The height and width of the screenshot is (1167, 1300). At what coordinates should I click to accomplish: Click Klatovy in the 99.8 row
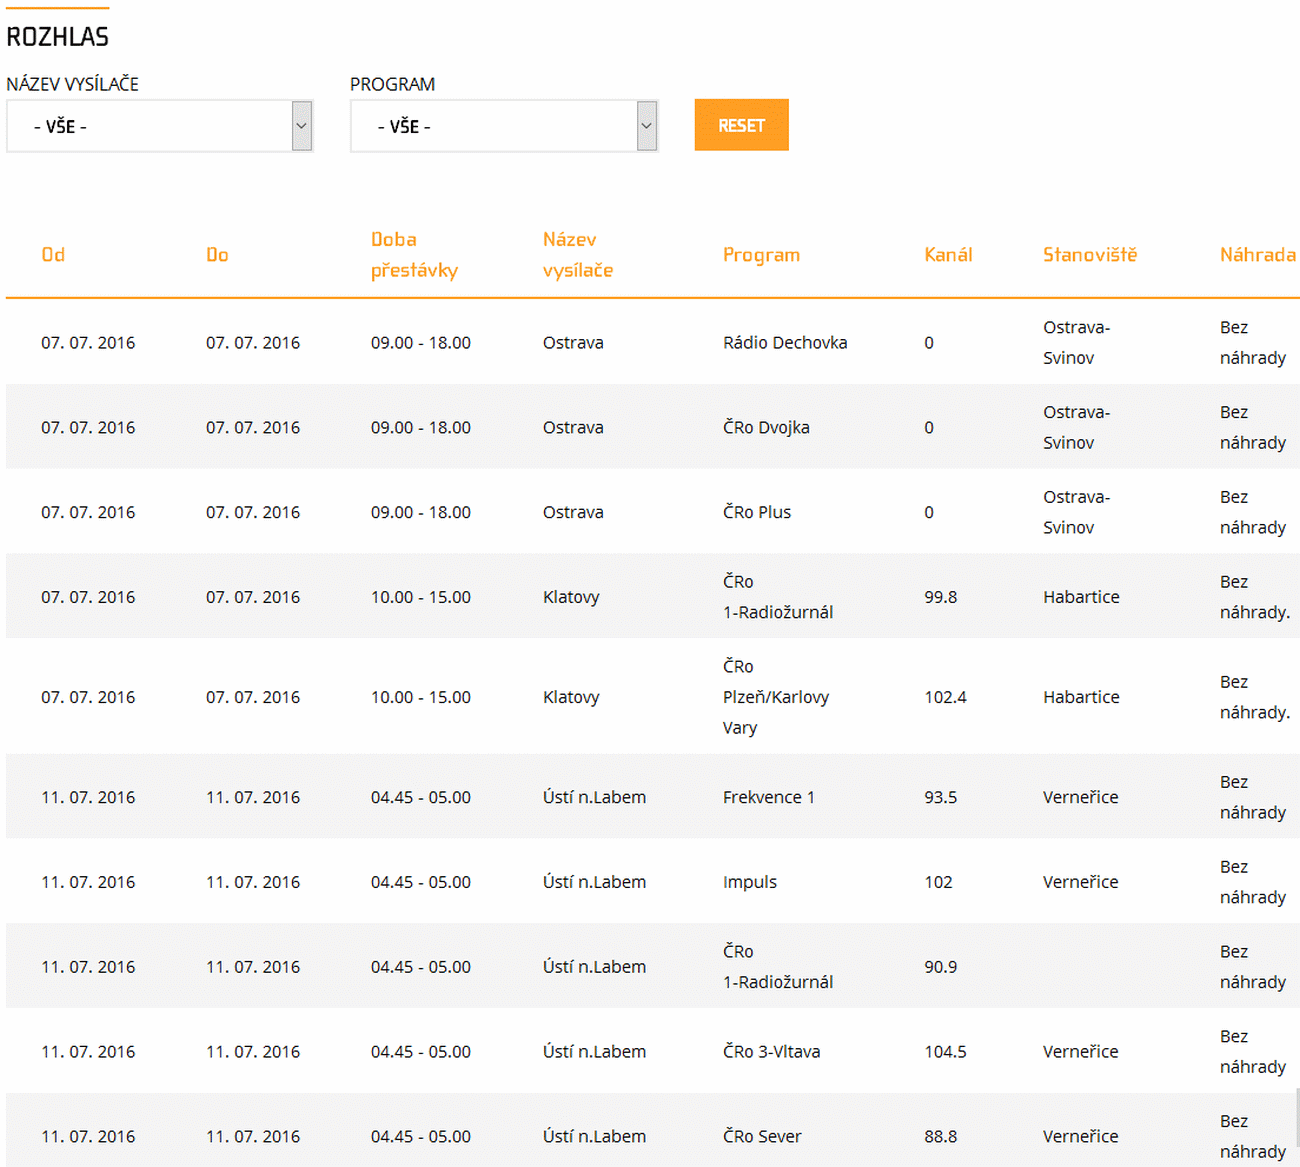tap(571, 597)
